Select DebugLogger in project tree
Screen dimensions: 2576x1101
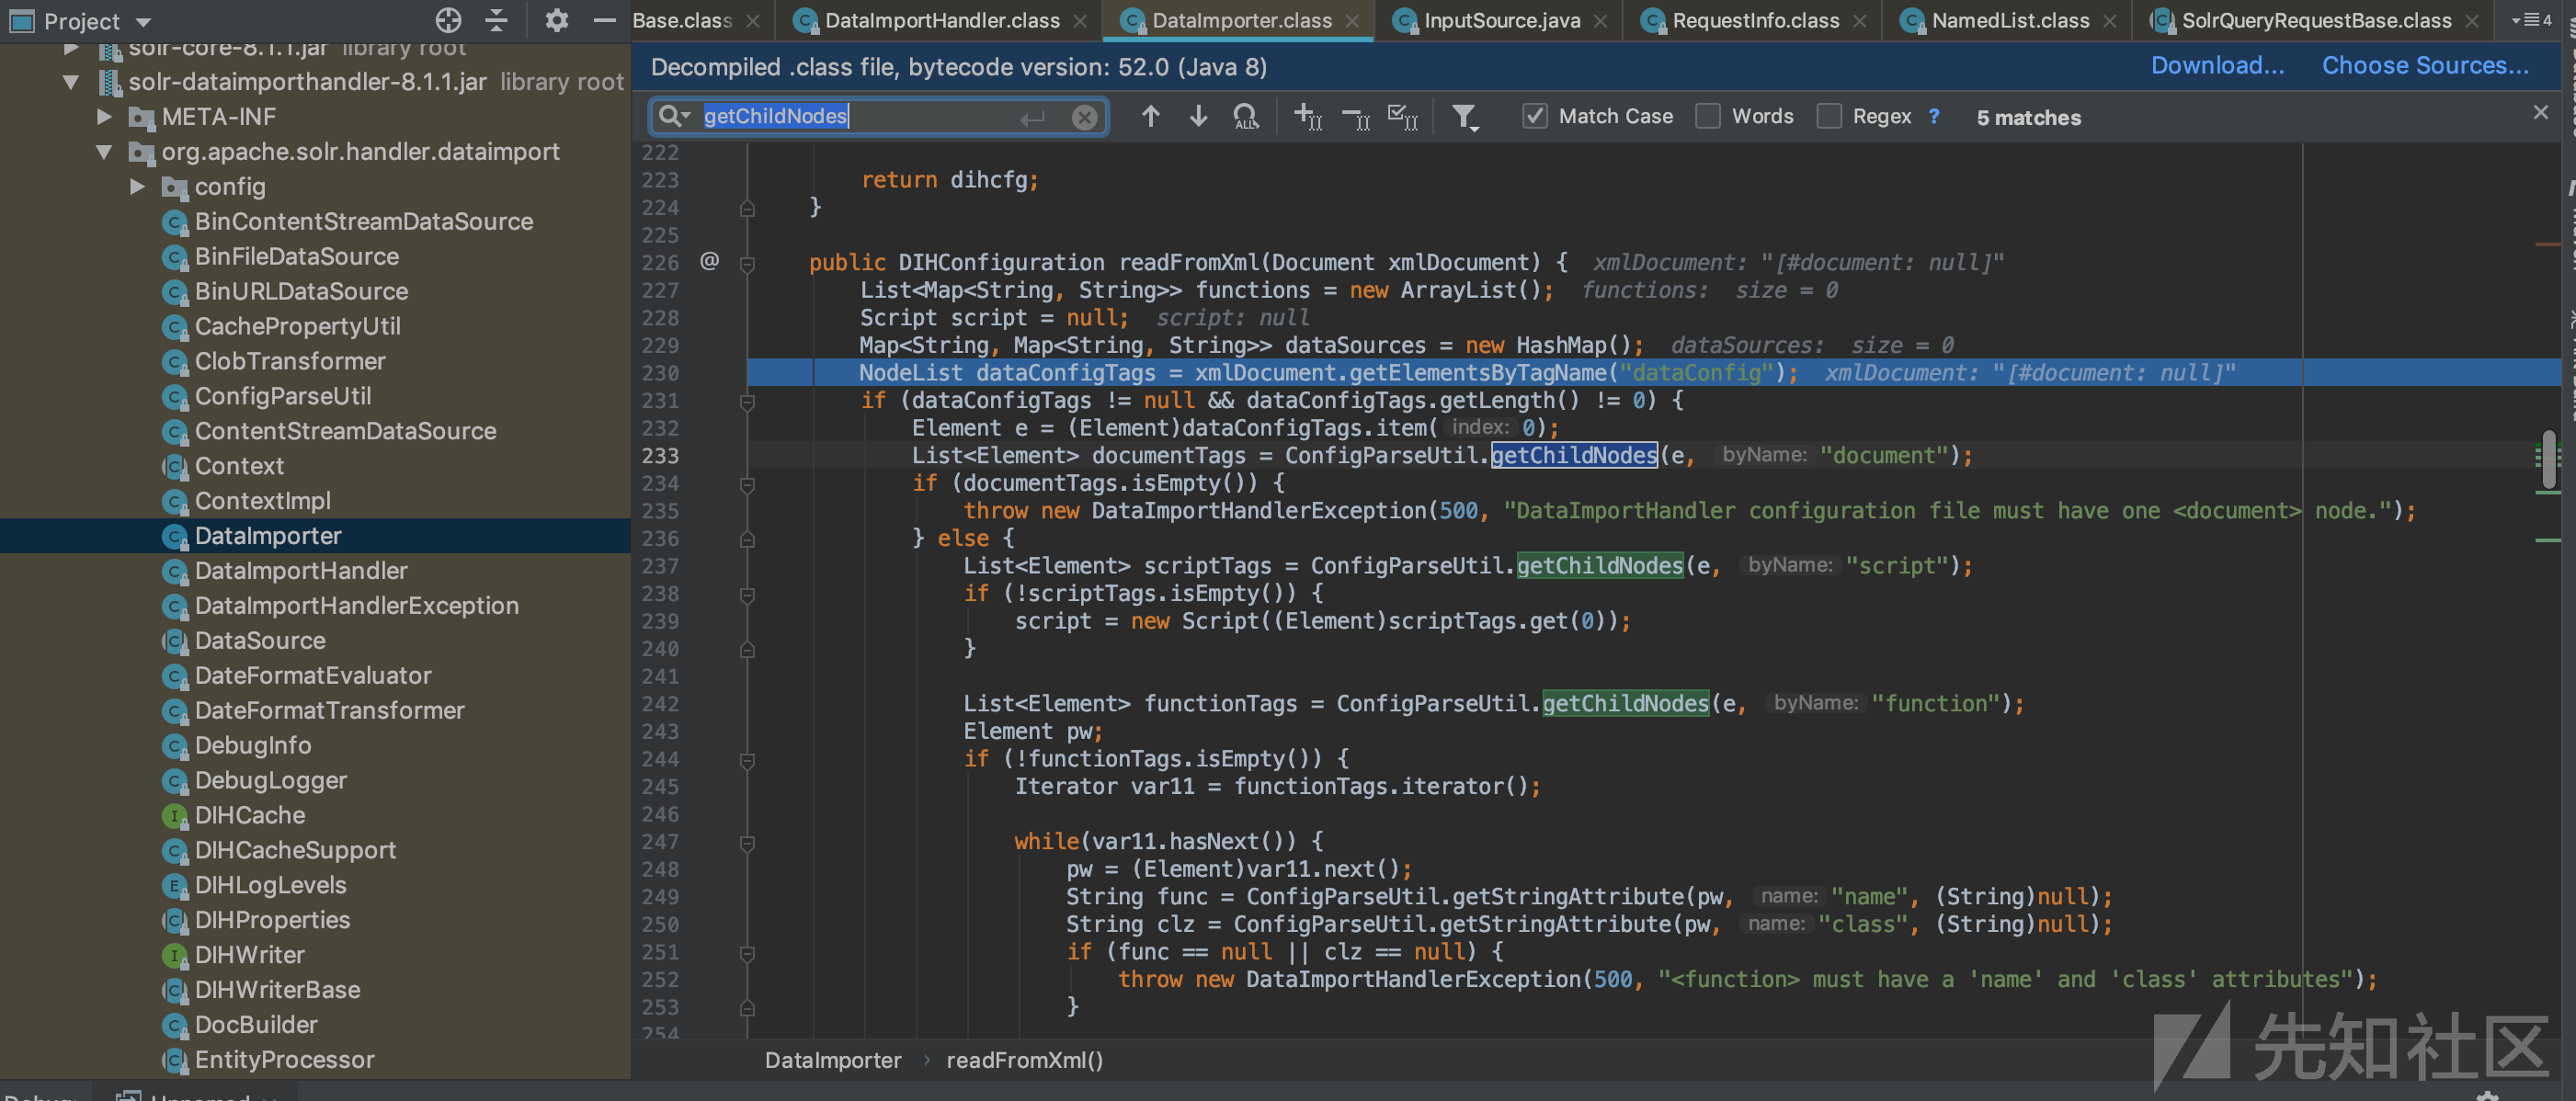(x=270, y=780)
